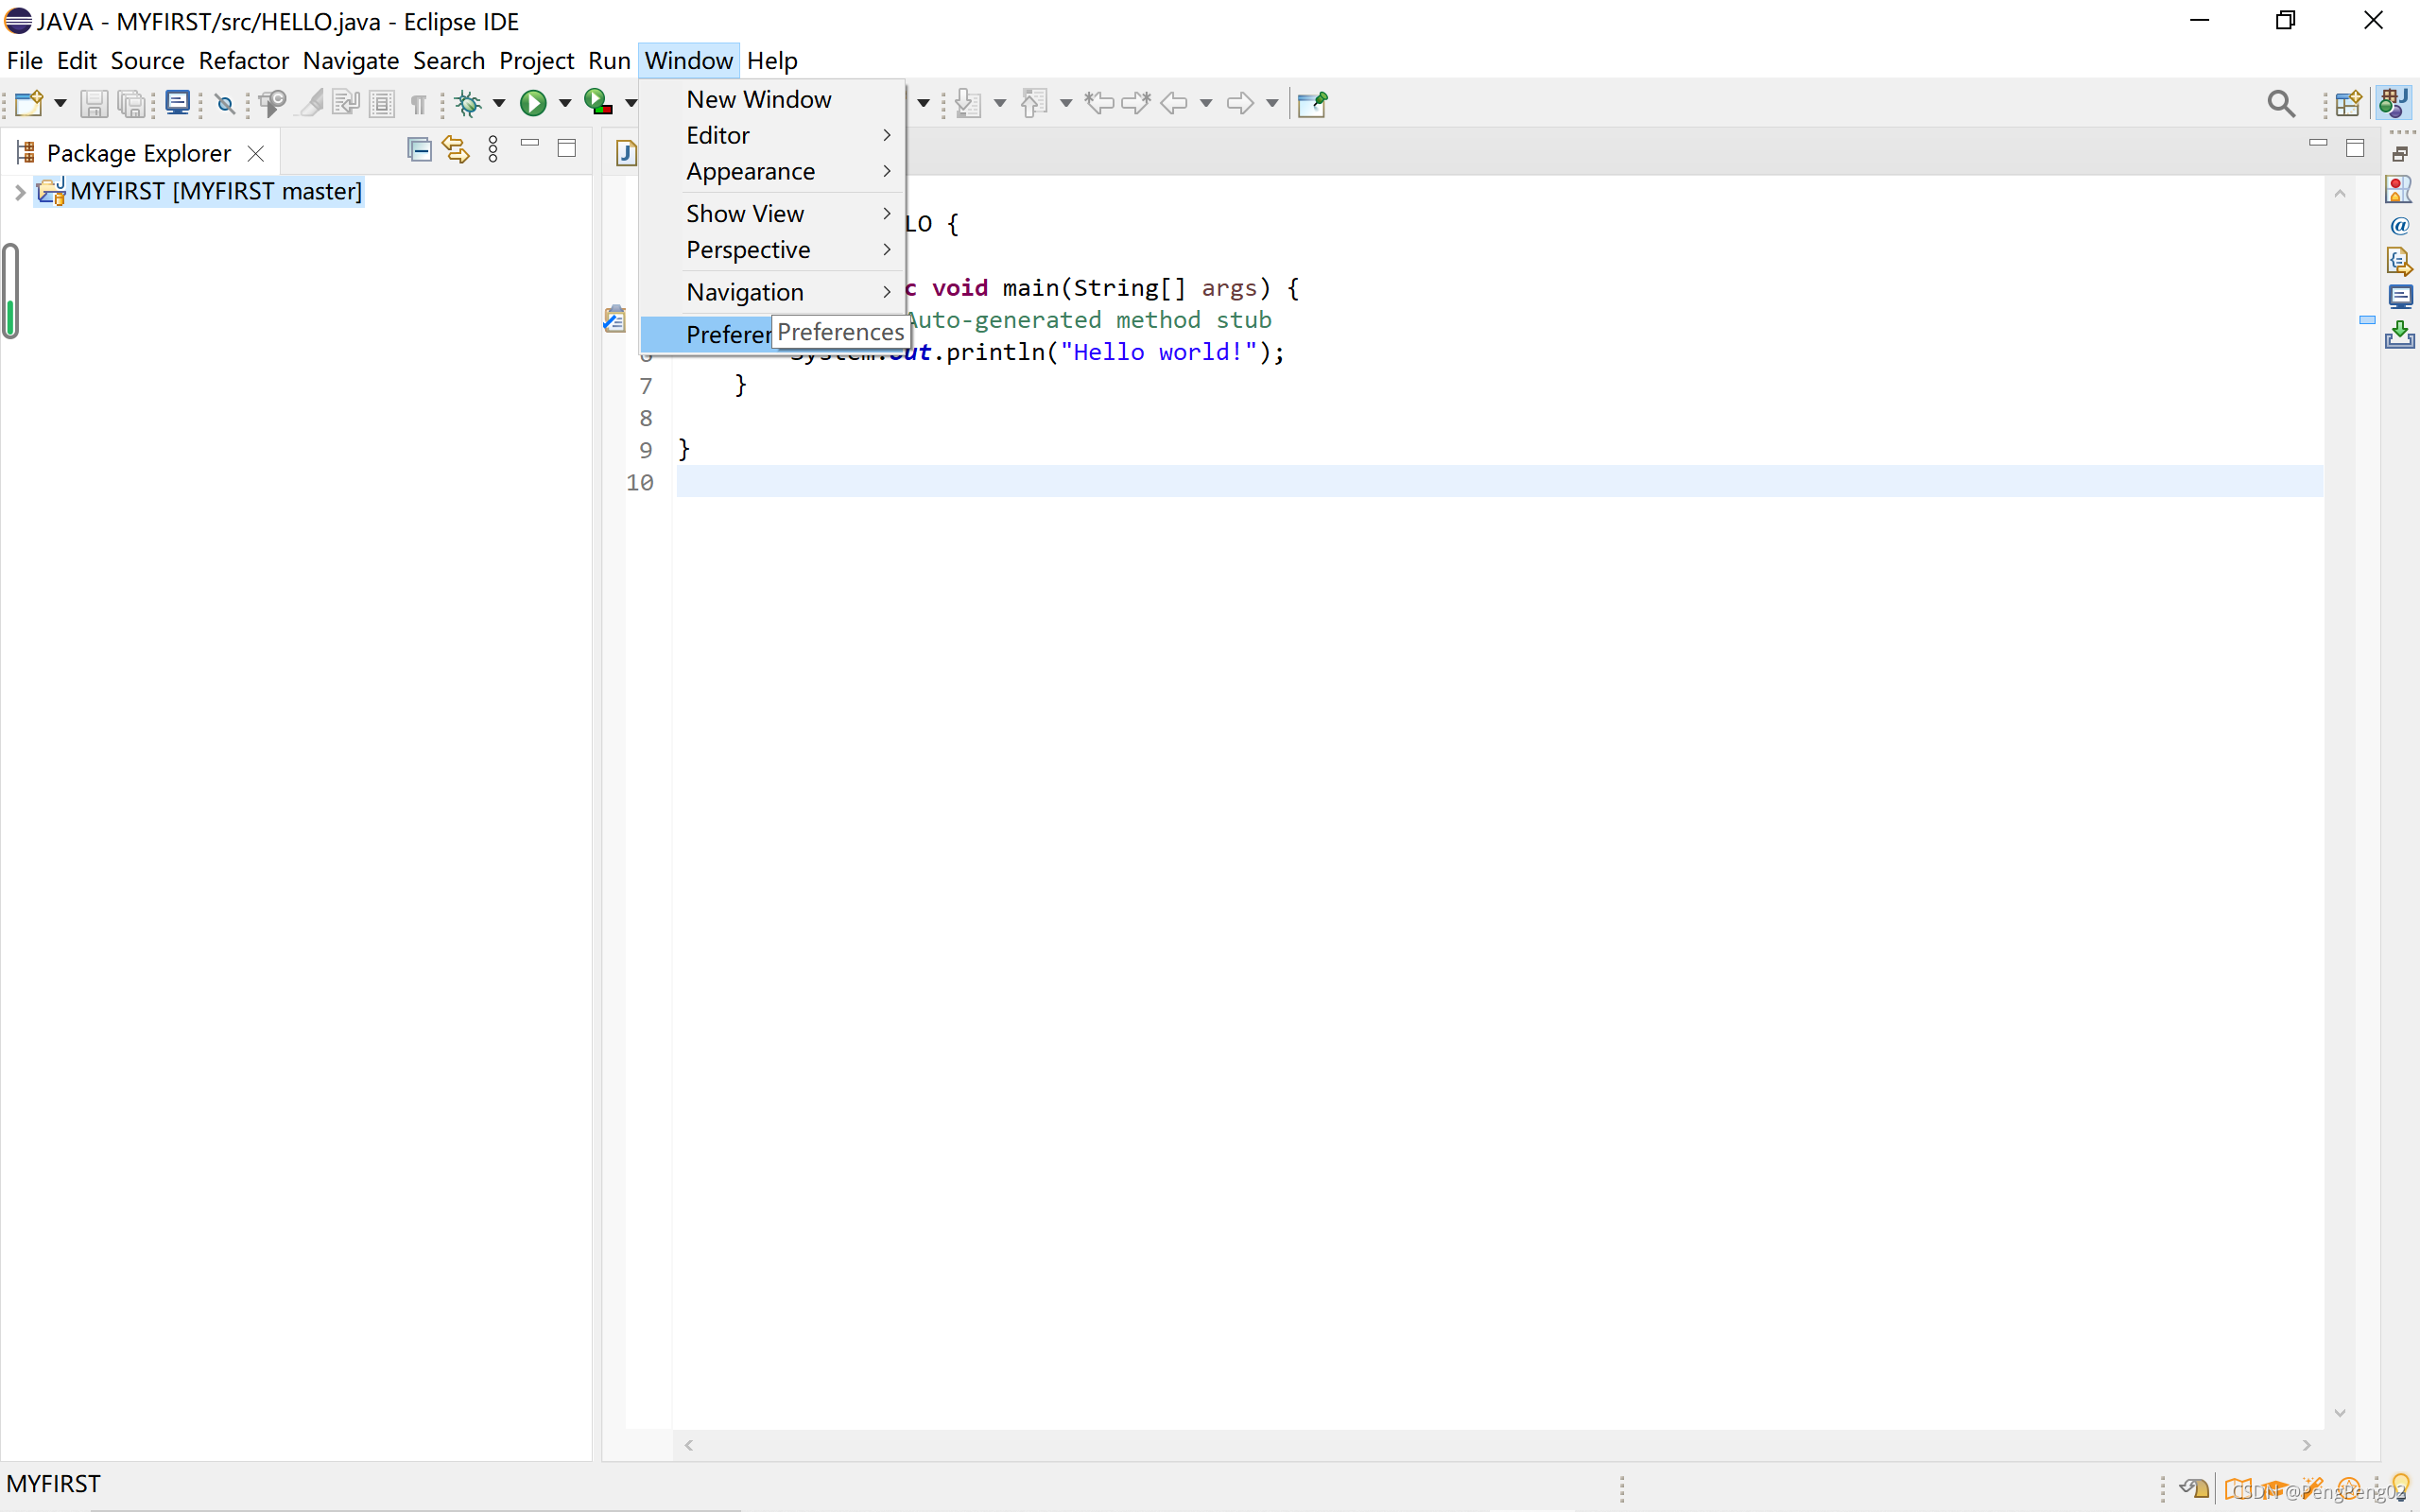Toggle Block Selection Mode icon
Screen dimensions: 2420x1512
pos(382,103)
